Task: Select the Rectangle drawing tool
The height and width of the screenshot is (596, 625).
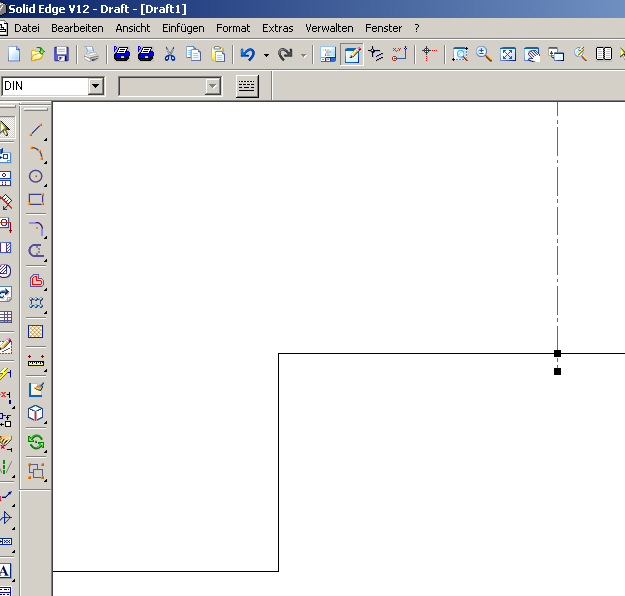Action: point(36,199)
